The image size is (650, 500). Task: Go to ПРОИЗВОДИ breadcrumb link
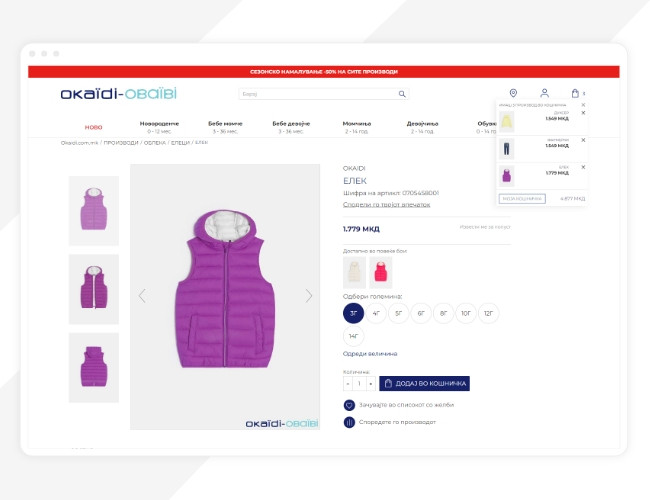click(x=121, y=143)
